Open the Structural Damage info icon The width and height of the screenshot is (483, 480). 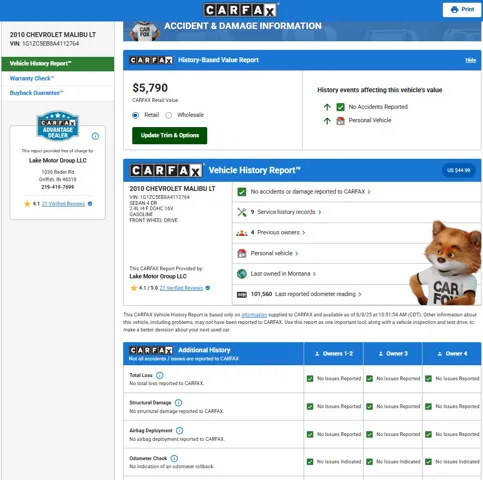(x=178, y=403)
